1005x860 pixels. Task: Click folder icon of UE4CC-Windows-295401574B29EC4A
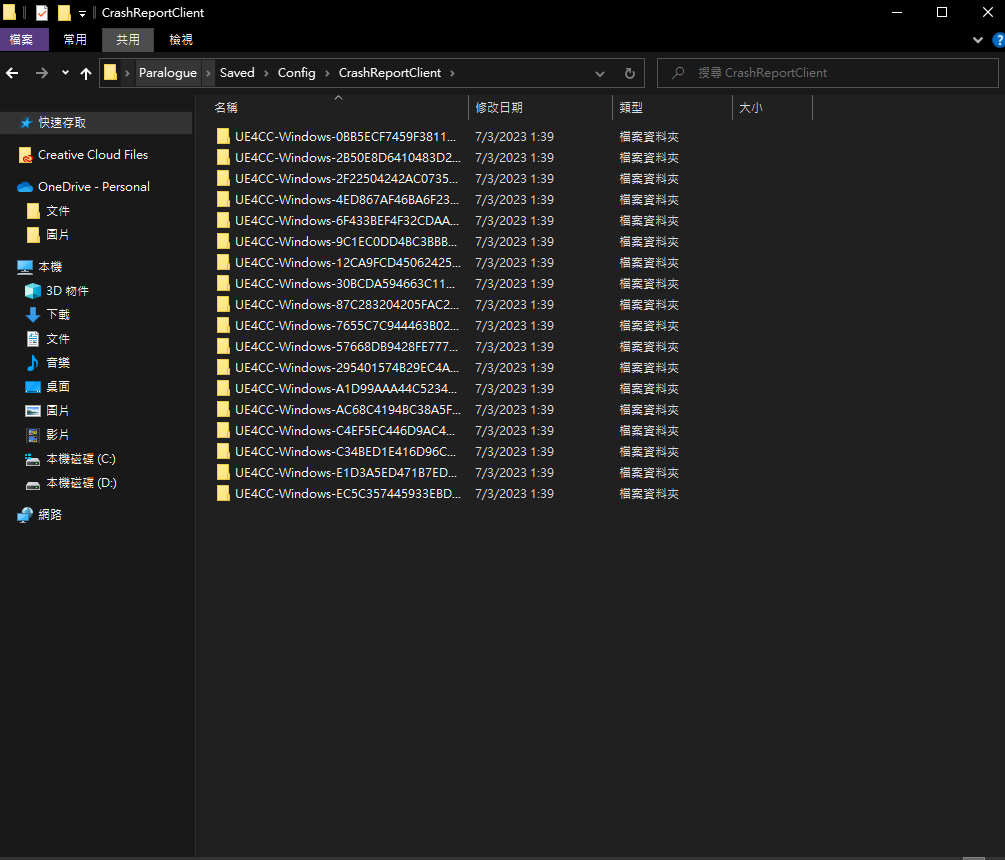223,368
